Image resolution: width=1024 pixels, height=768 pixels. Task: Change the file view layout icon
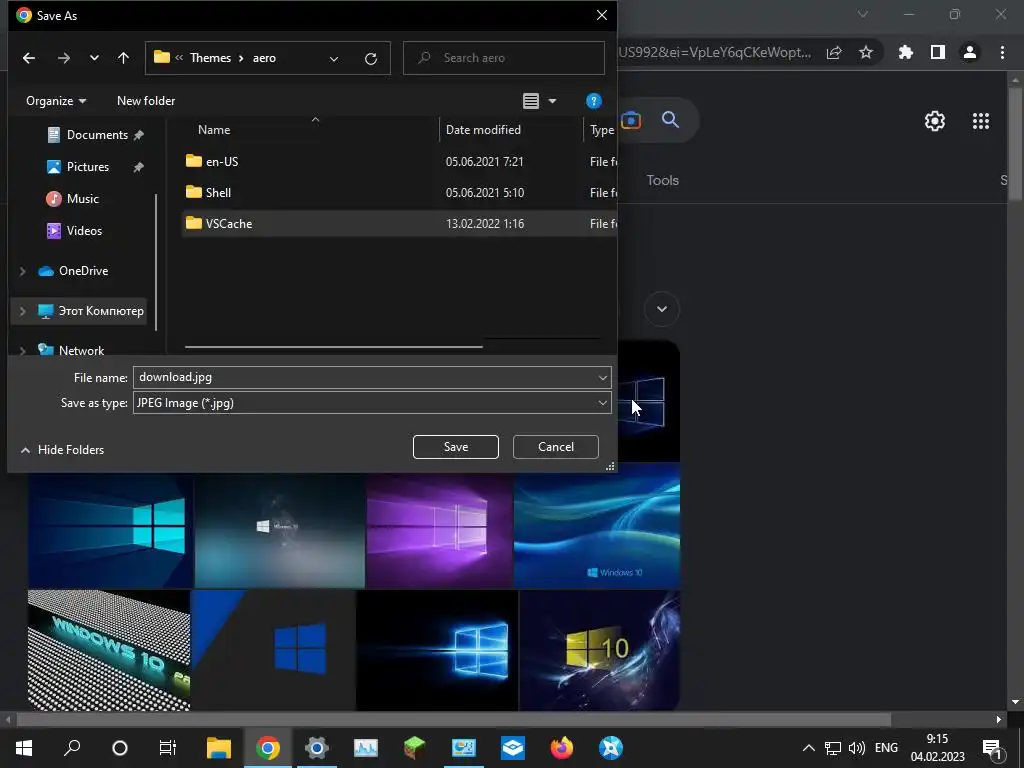[x=531, y=101]
